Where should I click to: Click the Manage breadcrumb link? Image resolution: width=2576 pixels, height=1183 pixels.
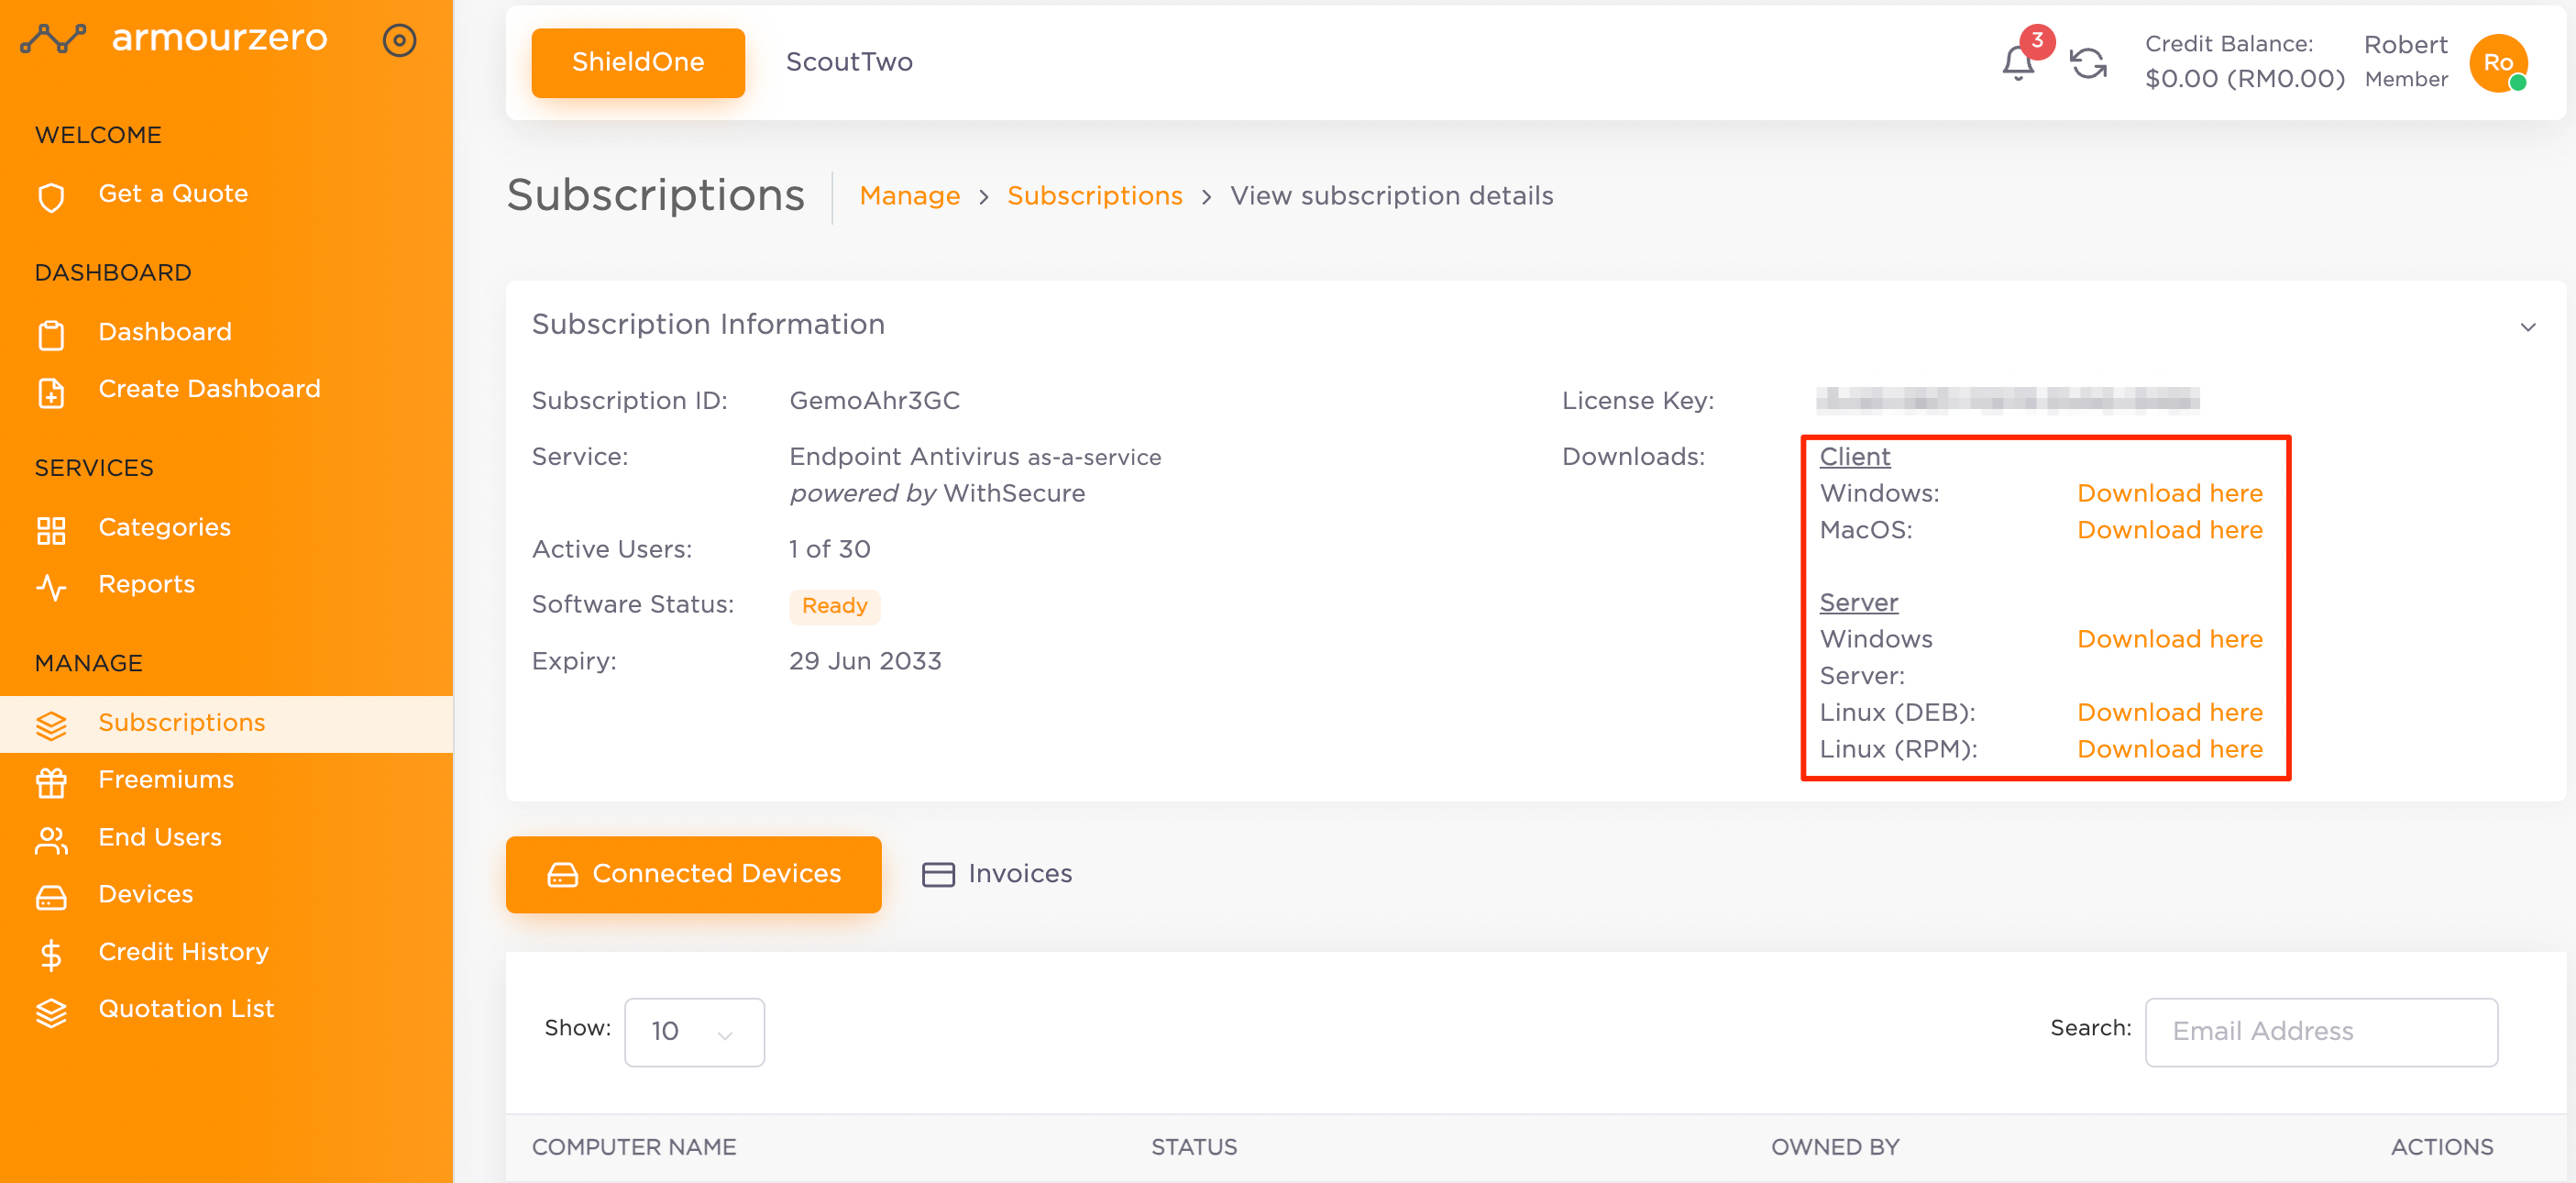(x=909, y=196)
